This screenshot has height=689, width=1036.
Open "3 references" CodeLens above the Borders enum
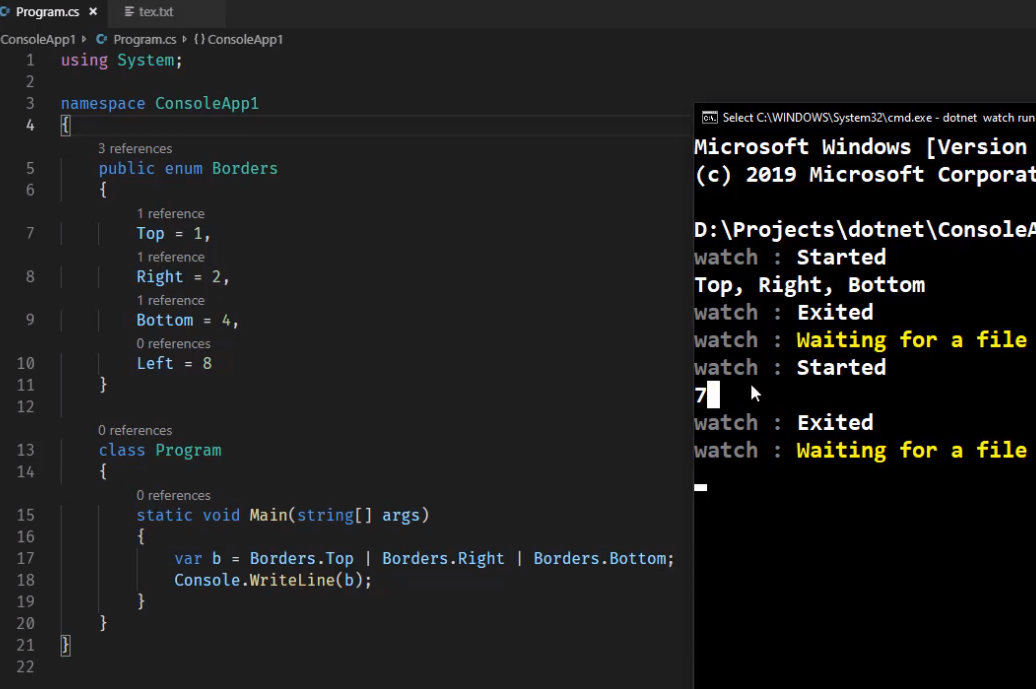135,148
